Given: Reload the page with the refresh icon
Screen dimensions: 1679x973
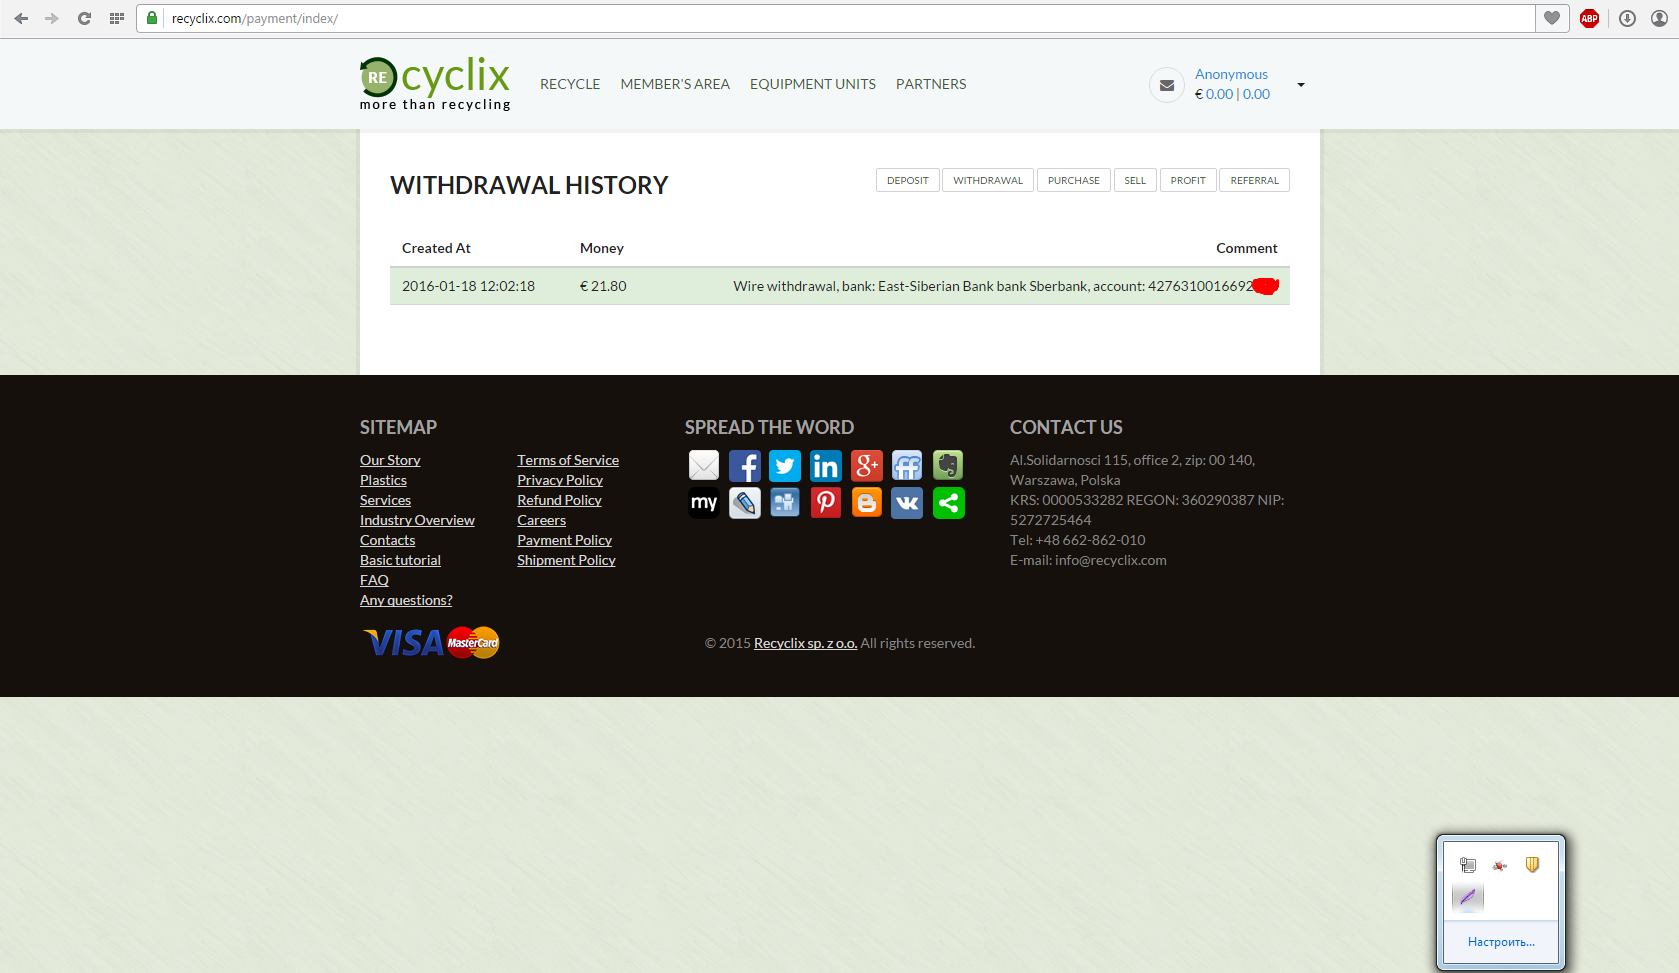Looking at the screenshot, I should (84, 18).
